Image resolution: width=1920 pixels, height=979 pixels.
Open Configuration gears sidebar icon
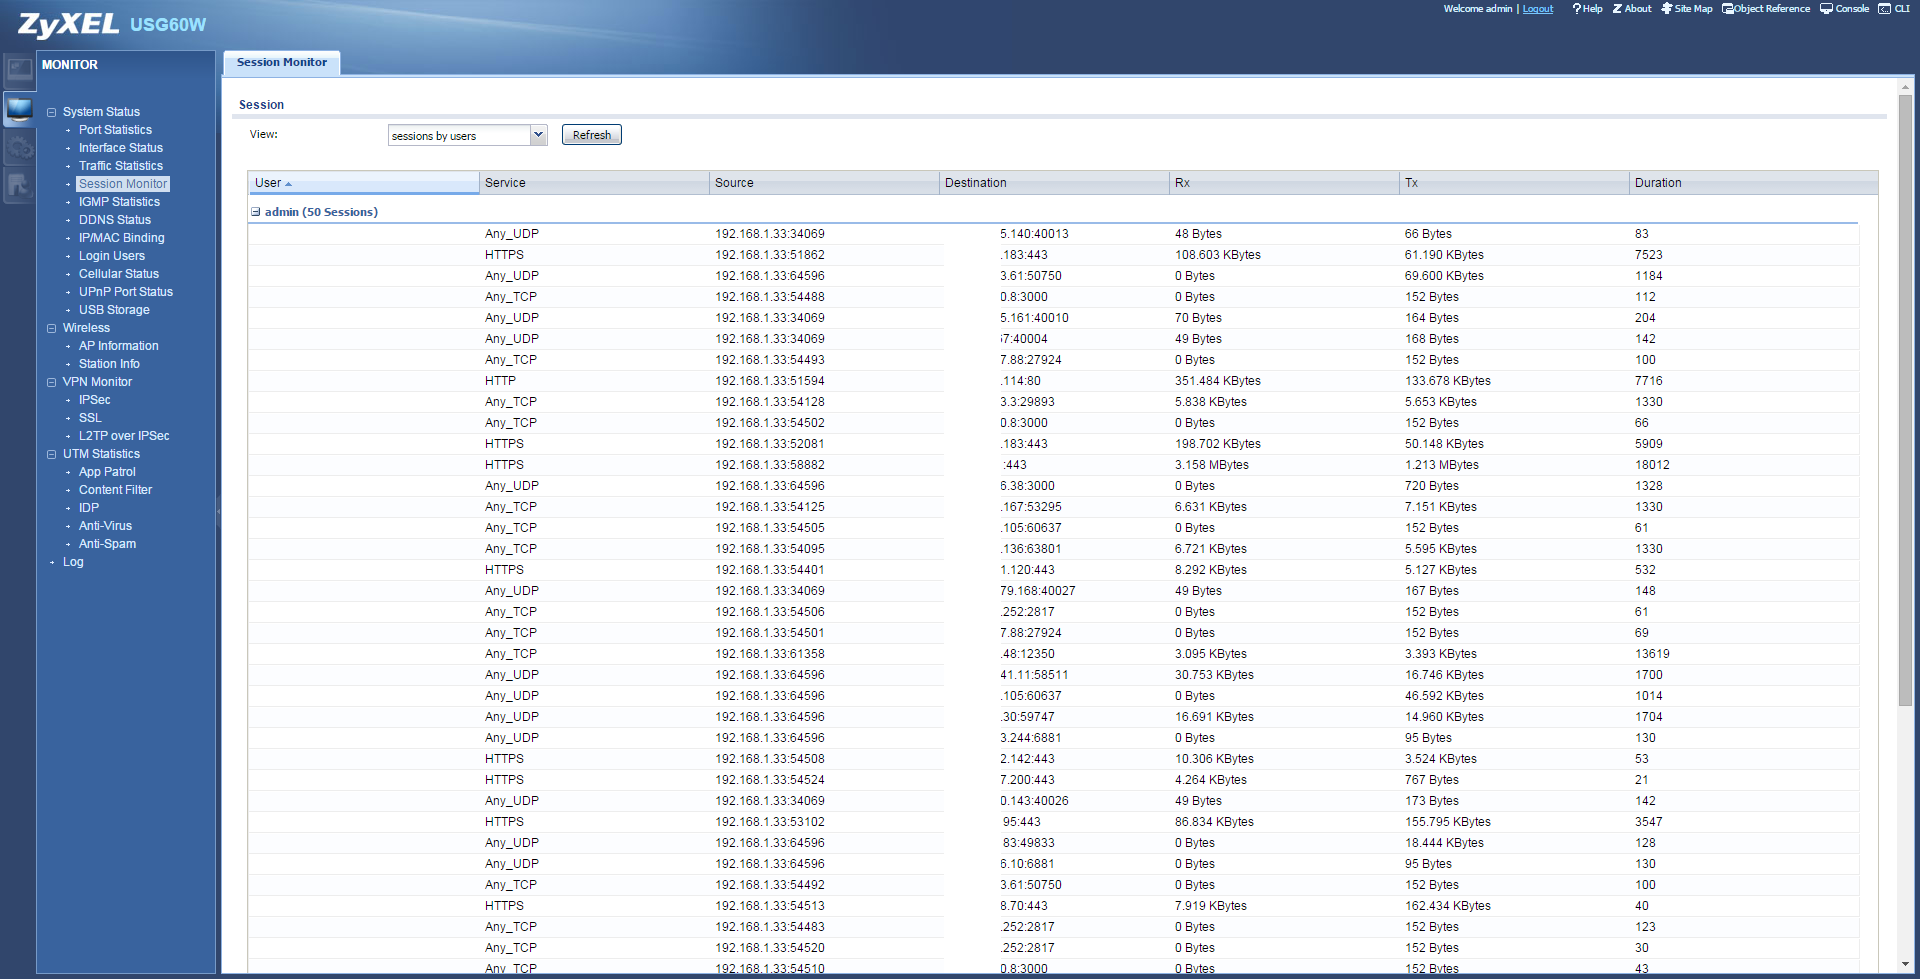pos(19,147)
